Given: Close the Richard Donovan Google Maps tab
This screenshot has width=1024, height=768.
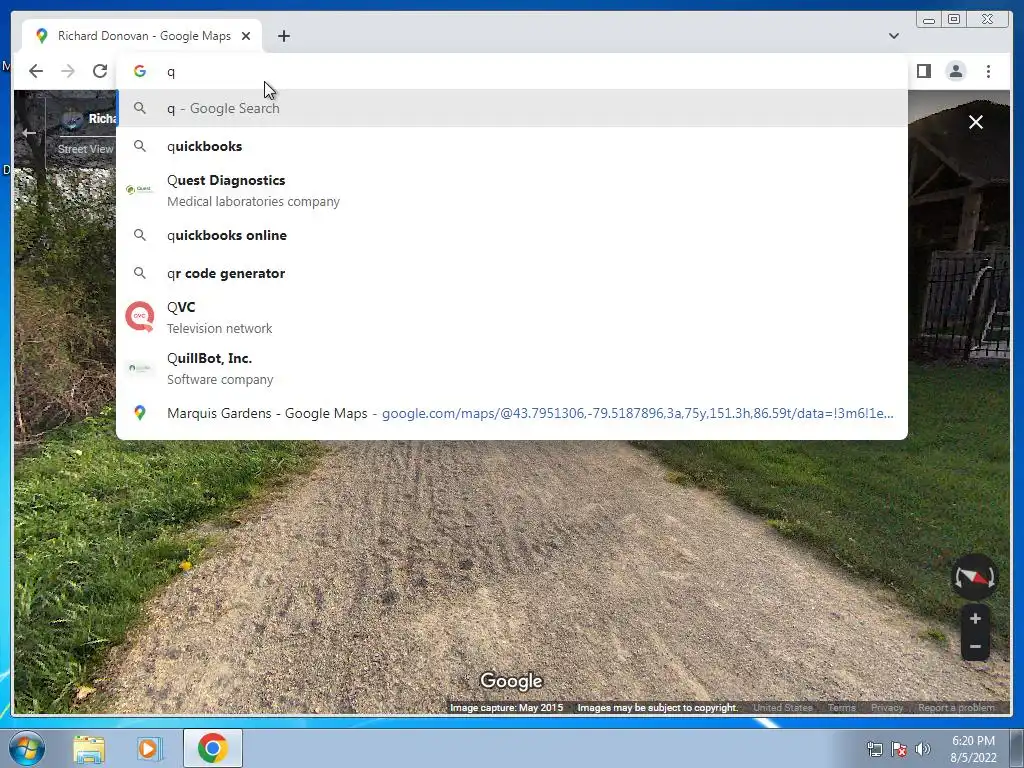Looking at the screenshot, I should [x=246, y=36].
